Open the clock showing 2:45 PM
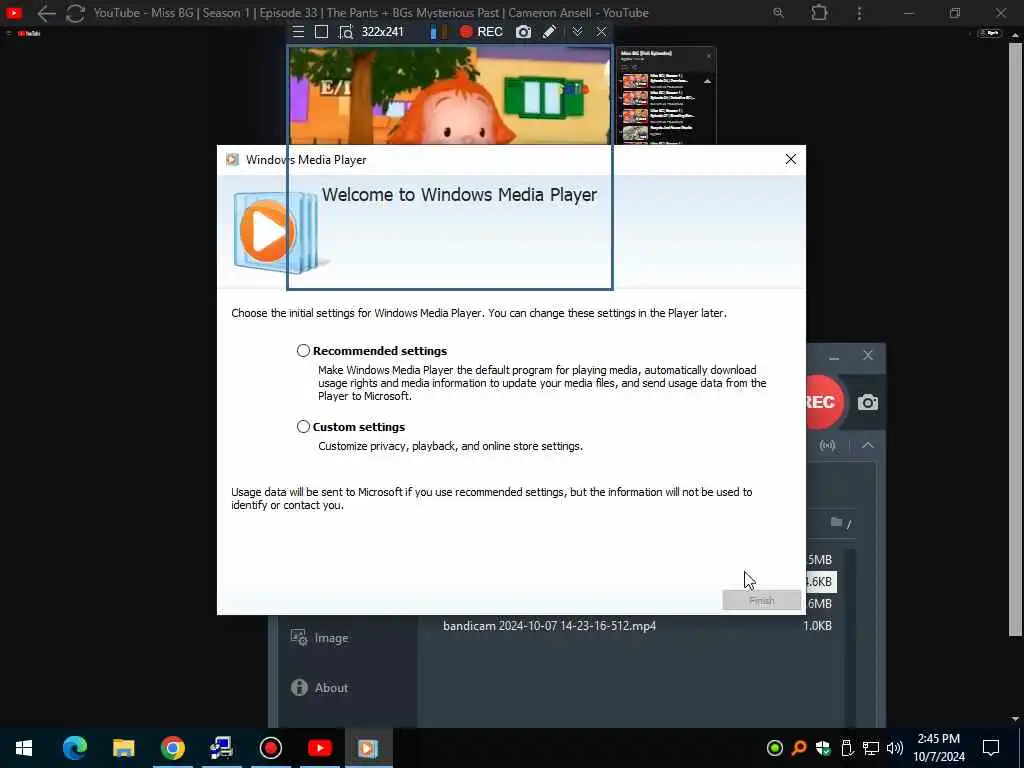The image size is (1024, 768). 938,748
